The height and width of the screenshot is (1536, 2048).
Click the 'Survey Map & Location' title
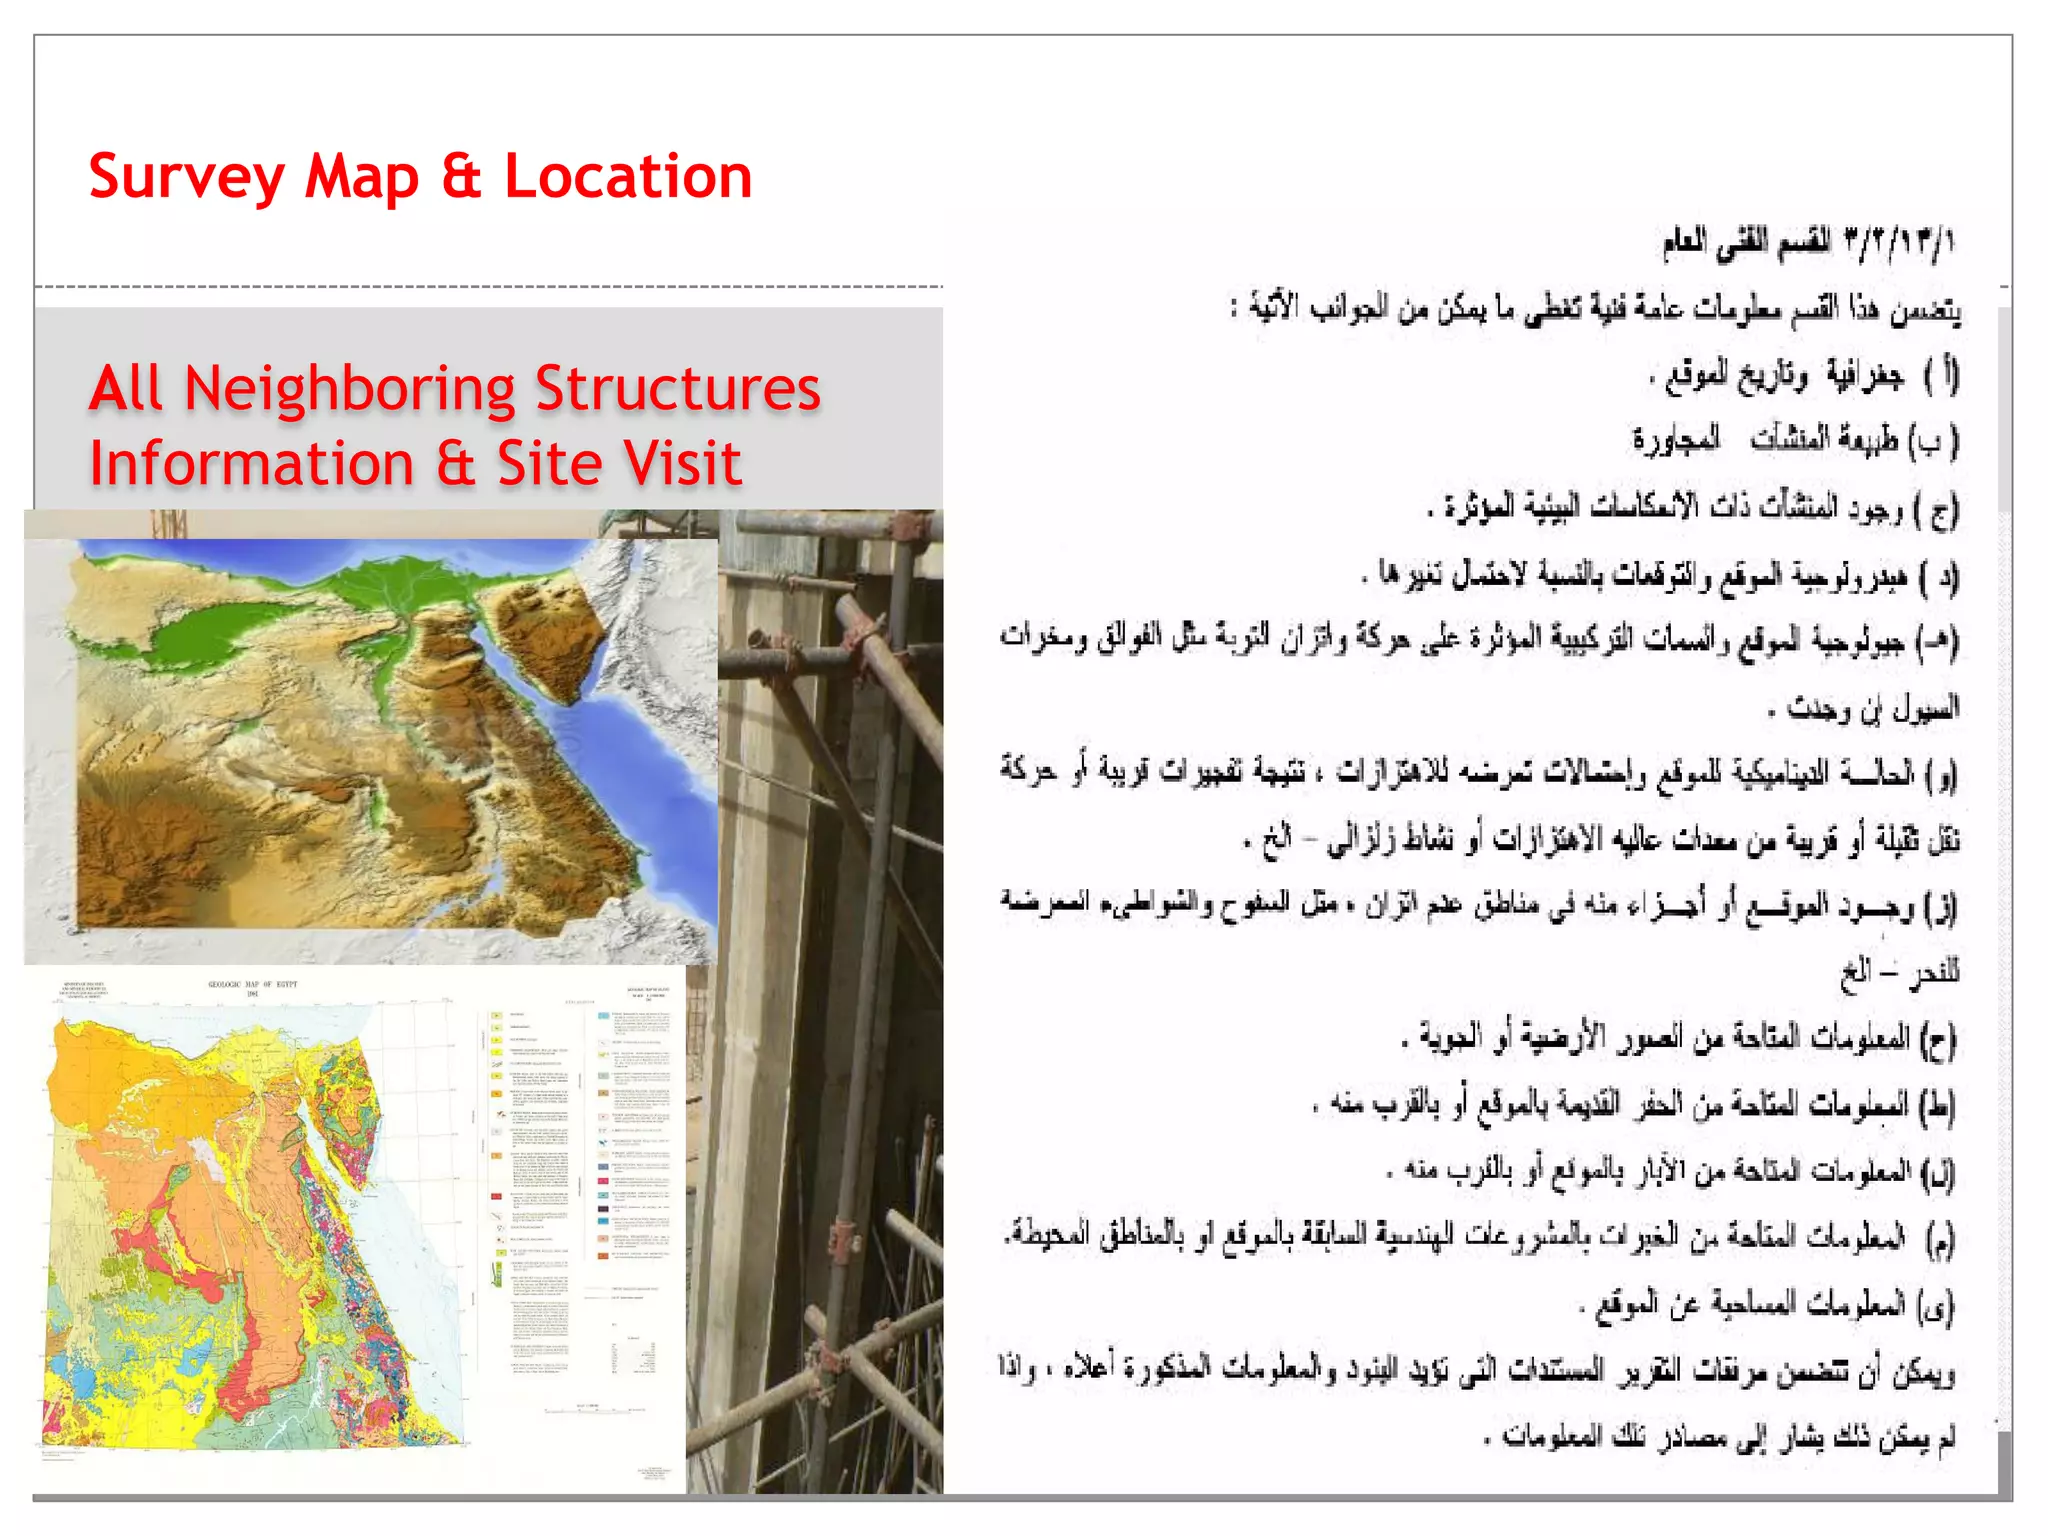pos(420,177)
